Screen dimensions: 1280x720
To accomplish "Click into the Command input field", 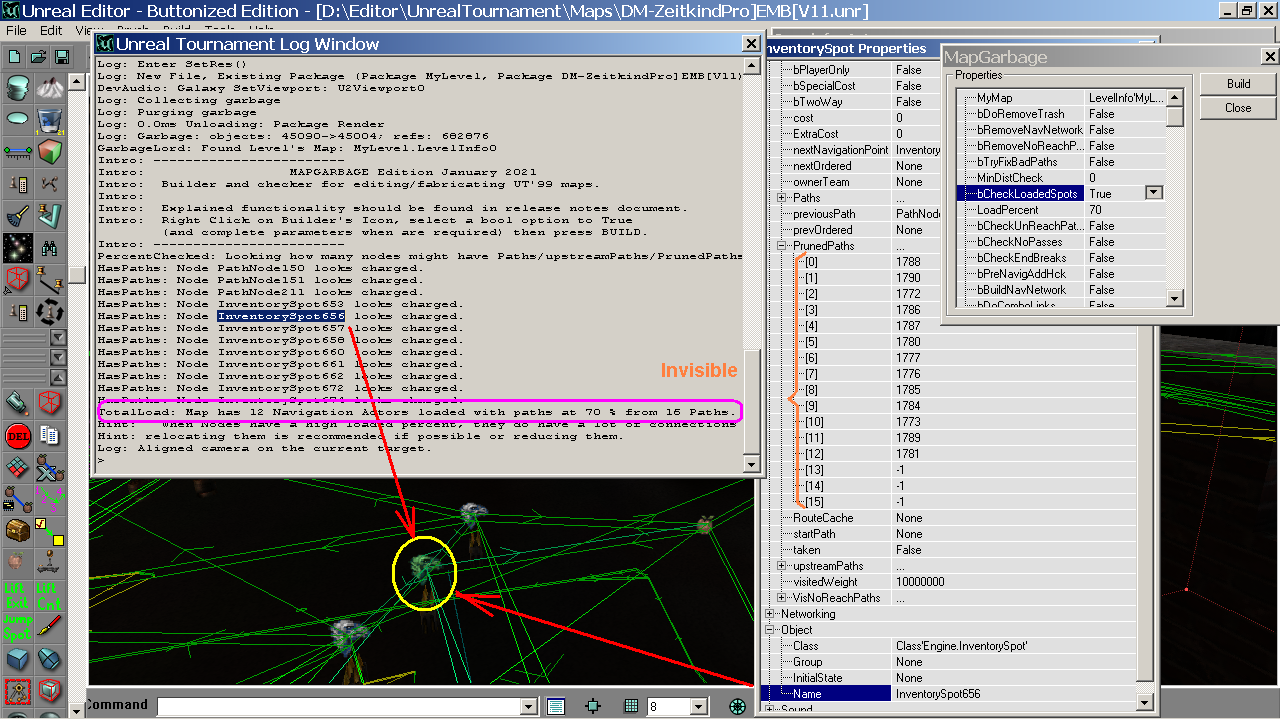I will coord(338,707).
